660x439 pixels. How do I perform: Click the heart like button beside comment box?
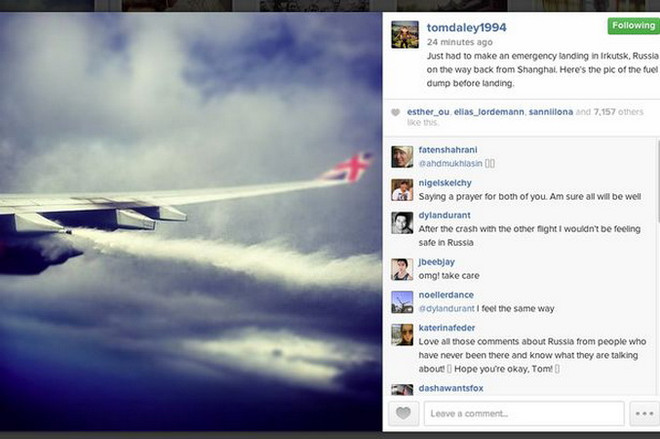[x=403, y=413]
